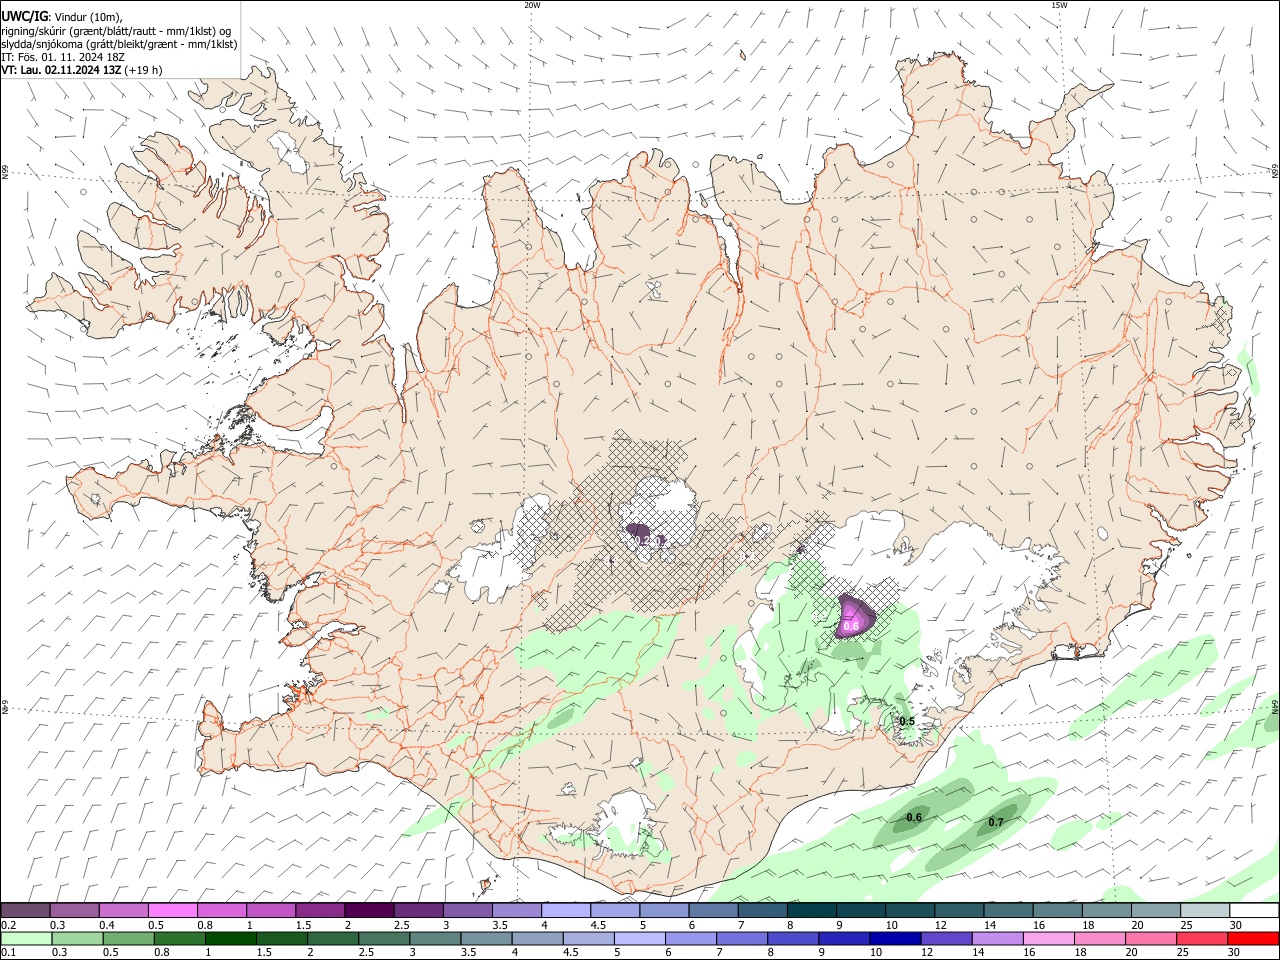Select the dark teal 8 swatch in the top scale
Image resolution: width=1280 pixels, height=960 pixels.
click(812, 910)
